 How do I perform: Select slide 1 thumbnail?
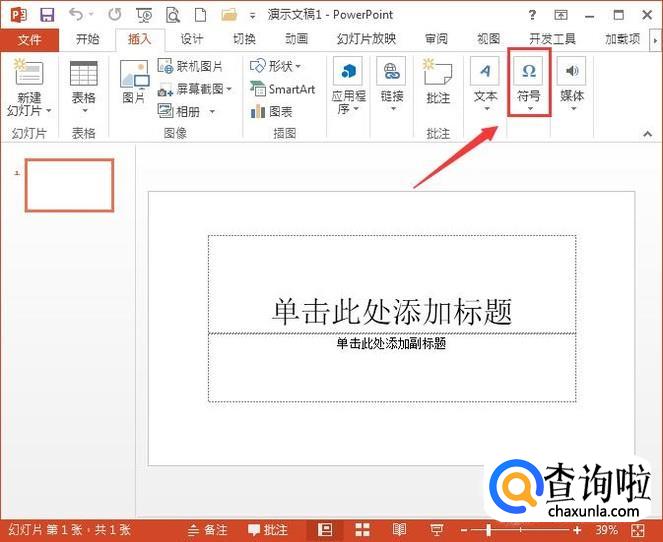click(69, 185)
